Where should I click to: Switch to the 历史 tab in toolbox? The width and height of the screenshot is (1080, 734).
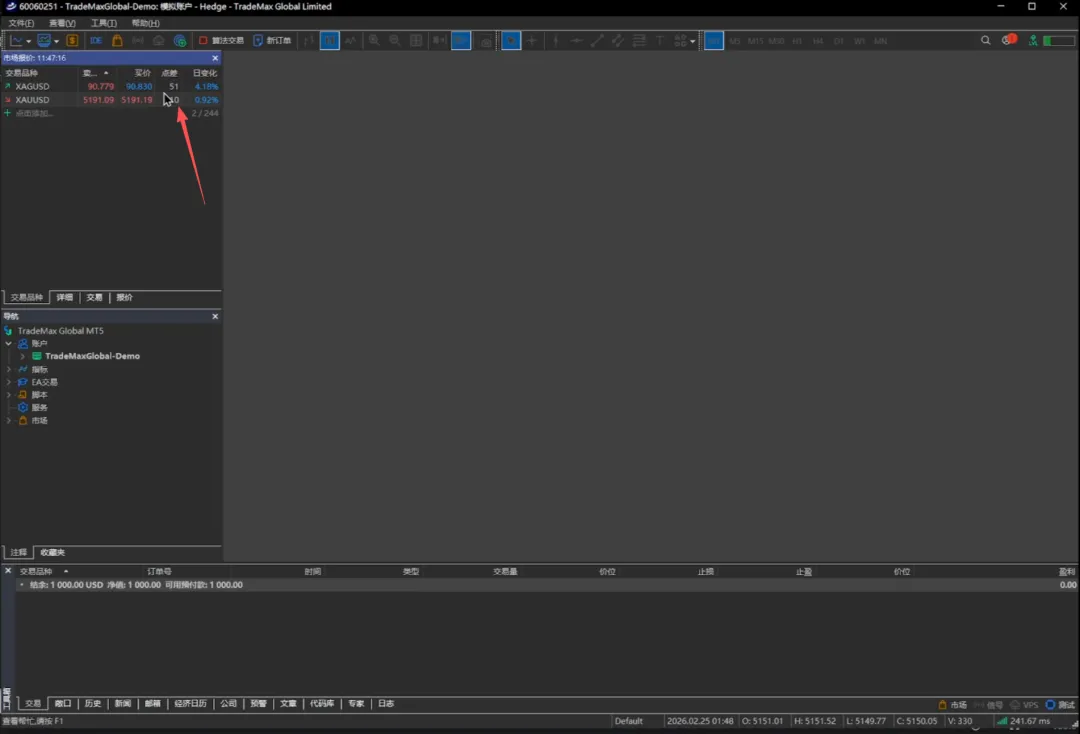tap(93, 704)
